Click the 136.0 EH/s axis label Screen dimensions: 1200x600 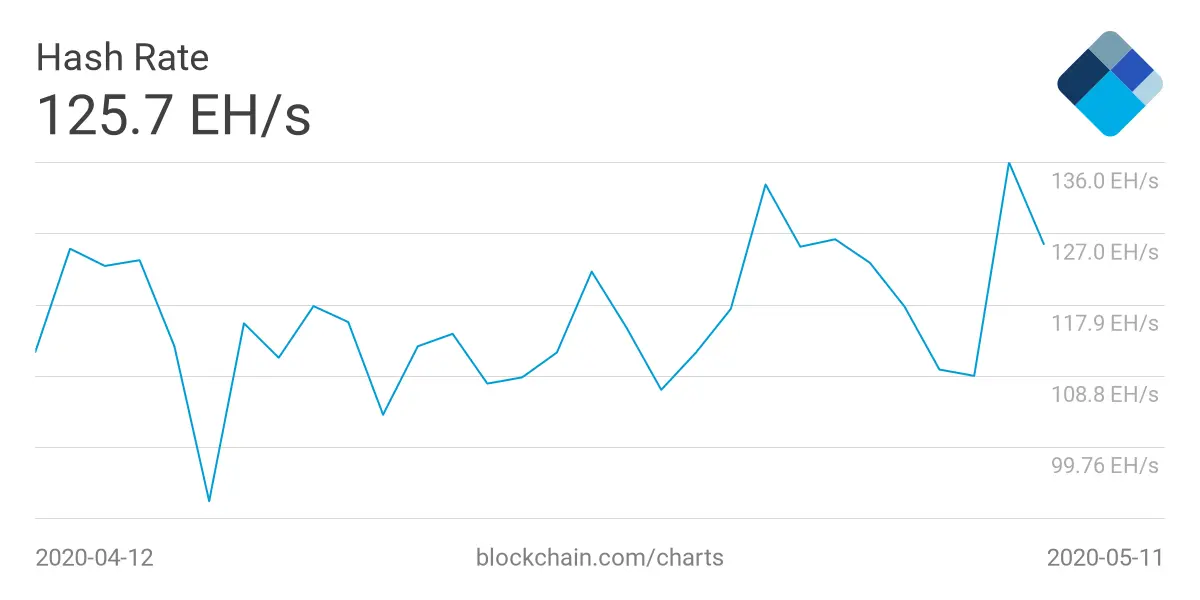[x=1104, y=181]
